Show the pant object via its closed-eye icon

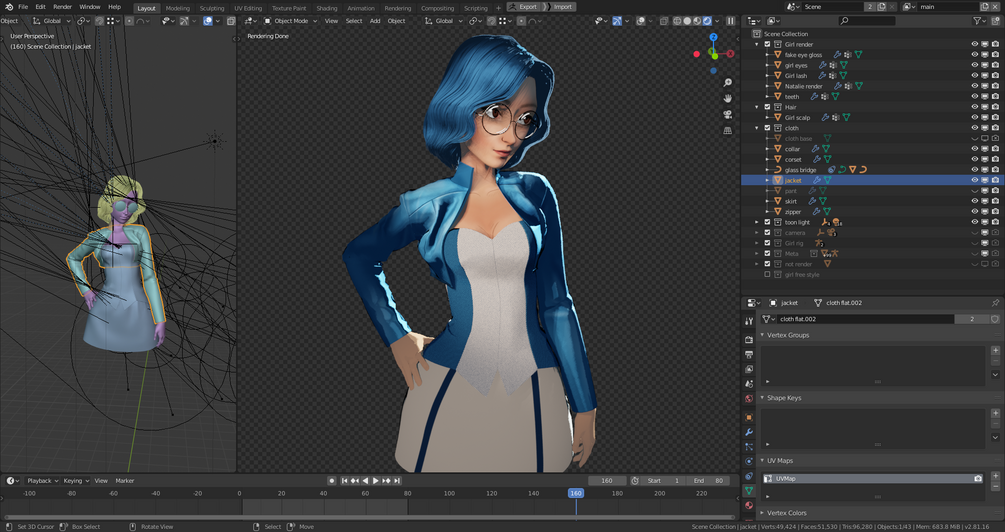click(975, 191)
